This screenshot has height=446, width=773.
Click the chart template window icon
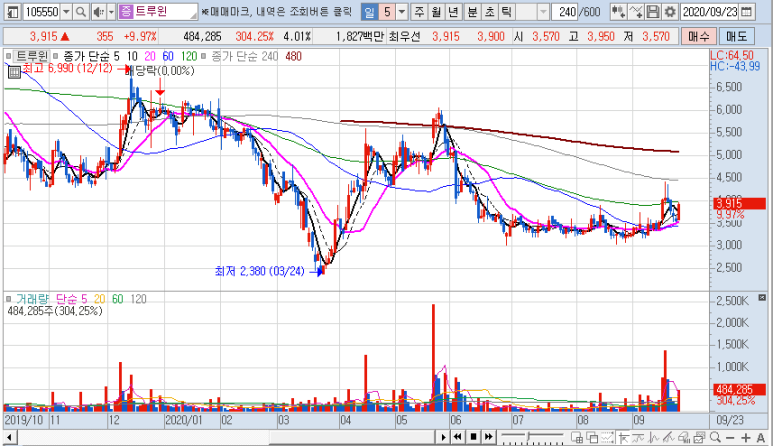700,437
